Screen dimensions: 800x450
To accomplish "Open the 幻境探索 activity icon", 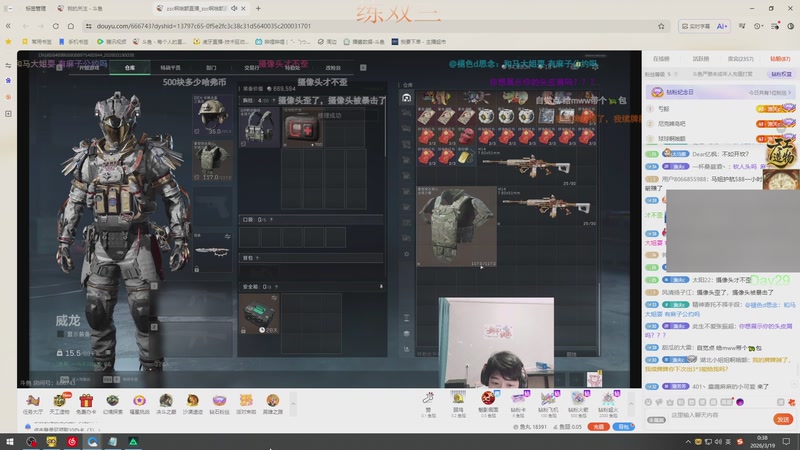I will pyautogui.click(x=112, y=404).
